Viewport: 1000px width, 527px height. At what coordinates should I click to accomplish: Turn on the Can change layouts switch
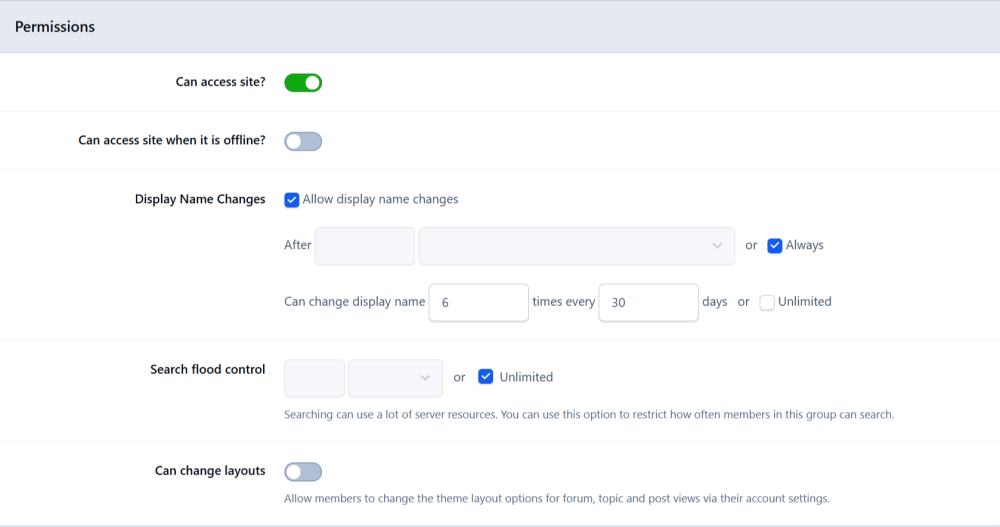[x=303, y=472]
